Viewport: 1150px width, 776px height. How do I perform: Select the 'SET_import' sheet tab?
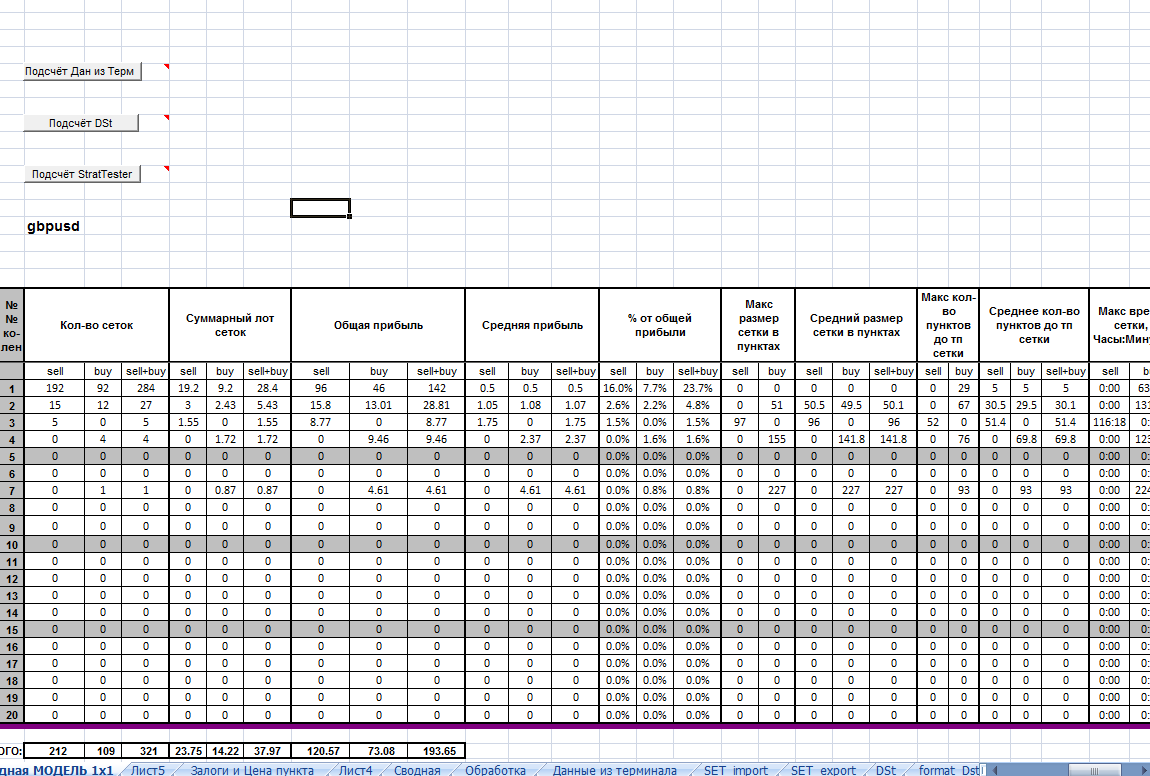point(736,769)
